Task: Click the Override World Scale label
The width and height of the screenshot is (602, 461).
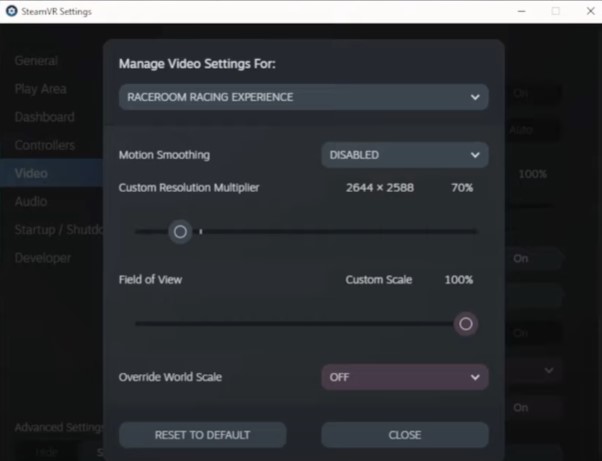Action: 170,377
